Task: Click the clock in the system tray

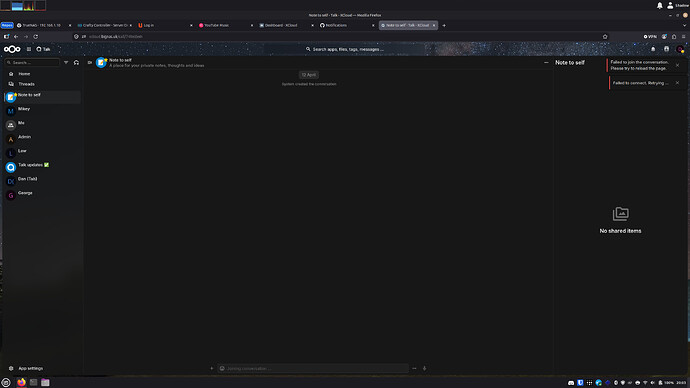Action: pyautogui.click(x=682, y=383)
